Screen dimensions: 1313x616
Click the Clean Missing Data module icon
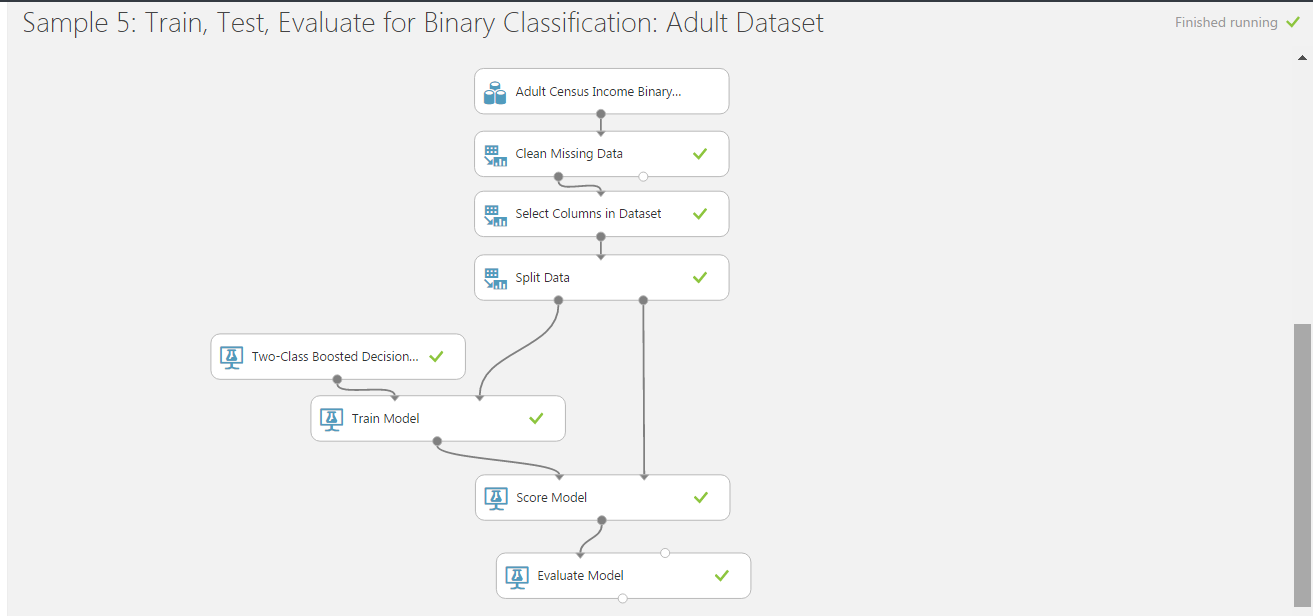pos(495,155)
